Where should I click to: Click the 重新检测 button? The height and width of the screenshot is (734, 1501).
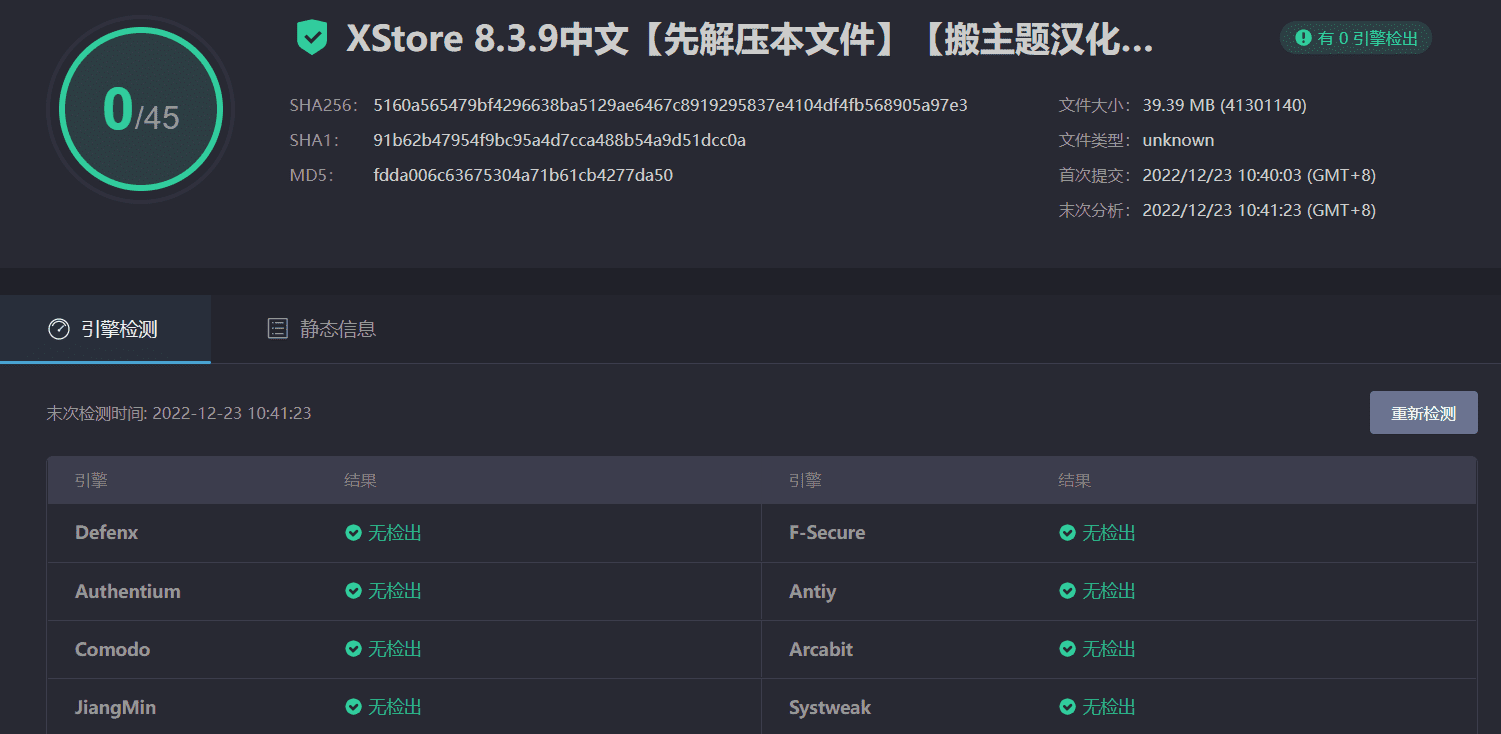(1423, 413)
